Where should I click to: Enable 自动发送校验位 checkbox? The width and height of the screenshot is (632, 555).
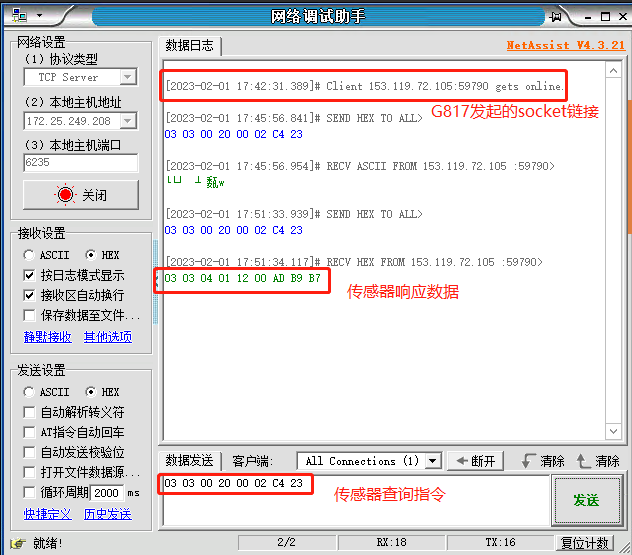coord(30,452)
